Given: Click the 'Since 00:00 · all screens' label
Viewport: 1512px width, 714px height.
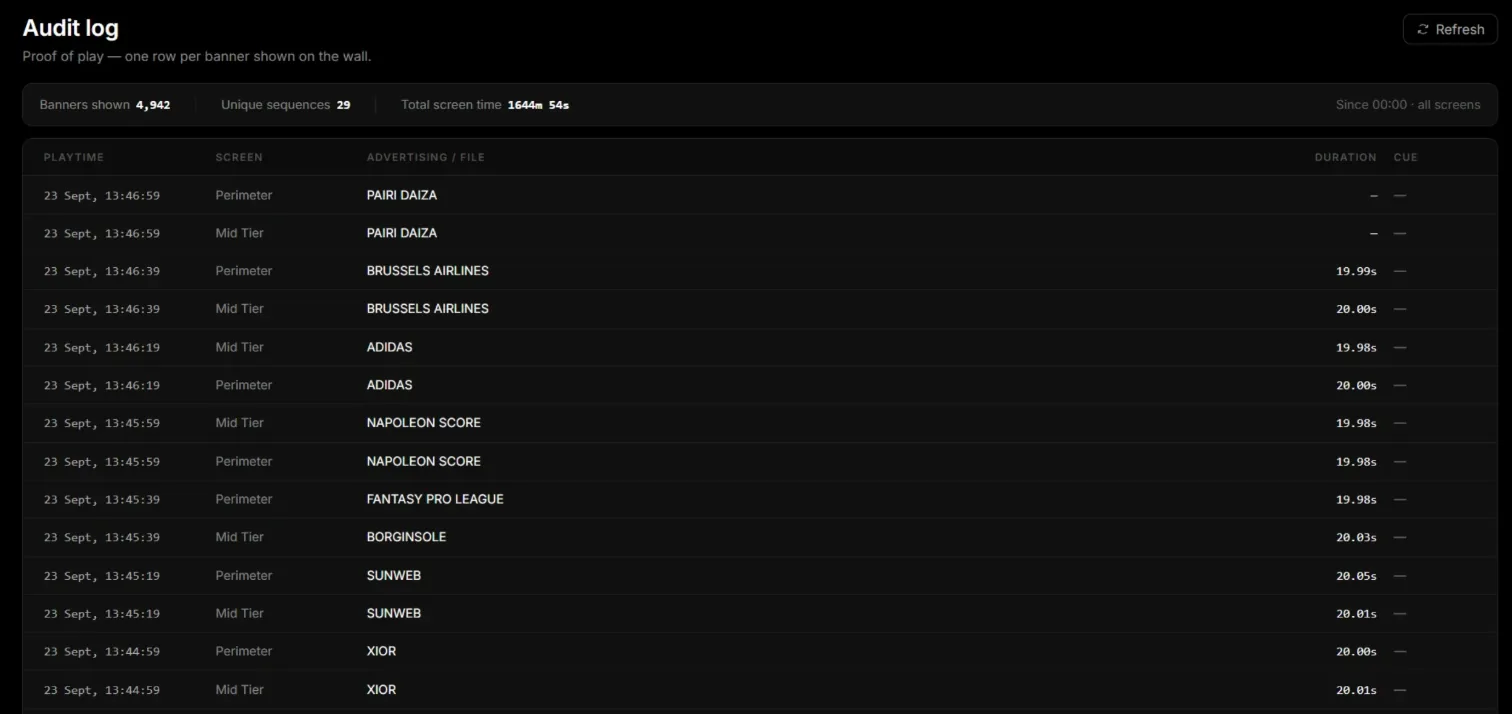Looking at the screenshot, I should (x=1408, y=104).
